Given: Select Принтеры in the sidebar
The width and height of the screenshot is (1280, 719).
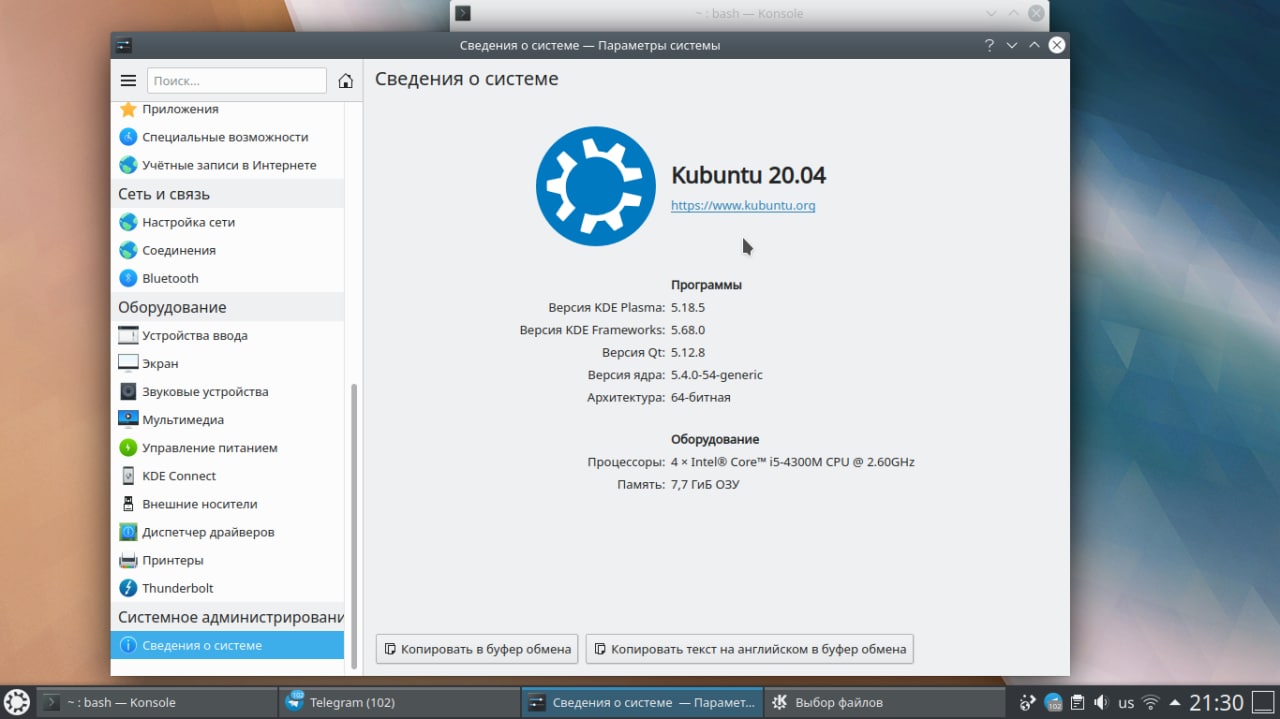Looking at the screenshot, I should pyautogui.click(x=227, y=559).
